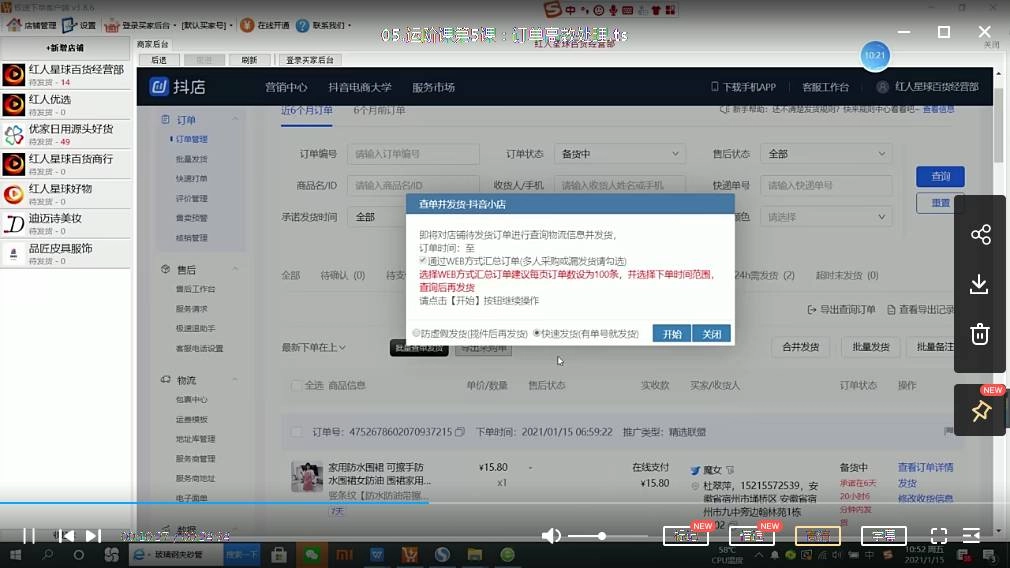The height and width of the screenshot is (568, 1010).
Task: Switch to 近6个月订单 tab
Action: coord(307,111)
